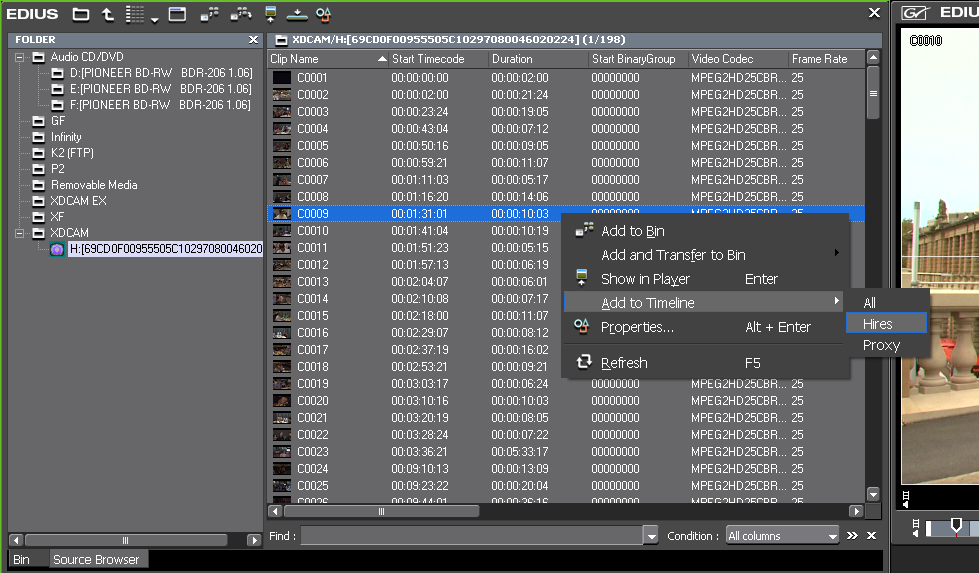The image size is (979, 573).
Task: Click the folder icon in the EDIUS toolbar
Action: [81, 14]
